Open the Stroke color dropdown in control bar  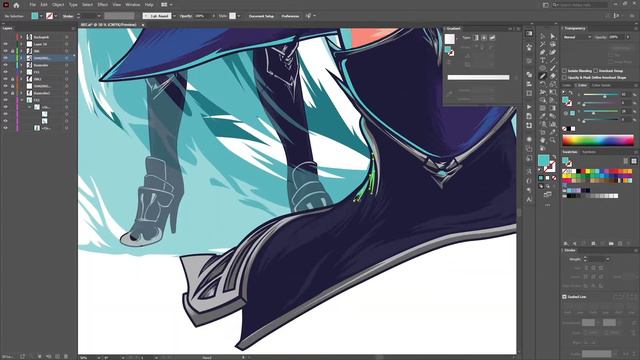point(56,16)
